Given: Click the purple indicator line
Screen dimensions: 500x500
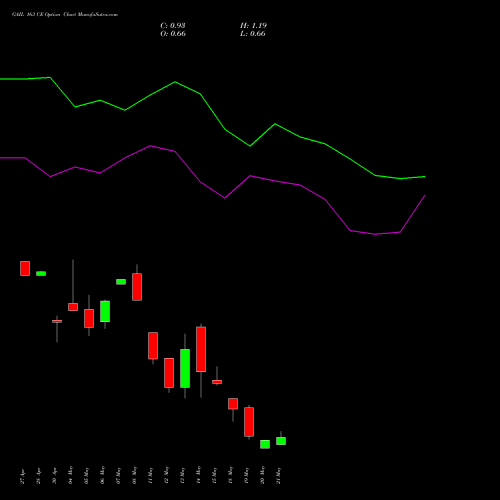Looking at the screenshot, I should [x=225, y=198].
